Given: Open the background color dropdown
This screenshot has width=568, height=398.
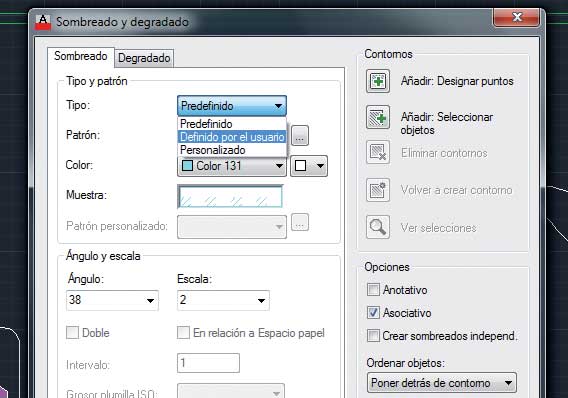Looking at the screenshot, I should click(x=309, y=166).
